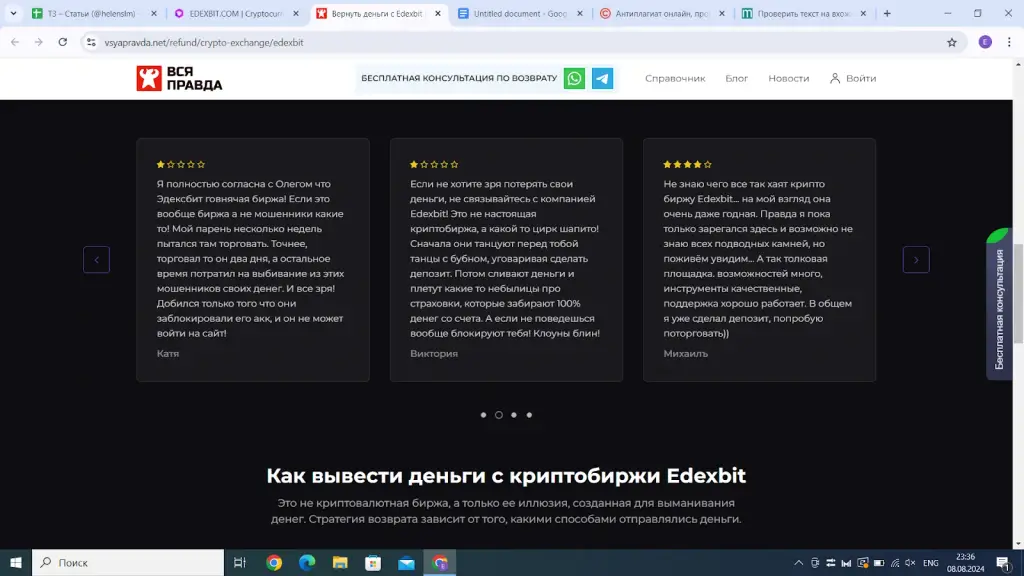
Task: Go forward in browser history
Action: click(39, 42)
